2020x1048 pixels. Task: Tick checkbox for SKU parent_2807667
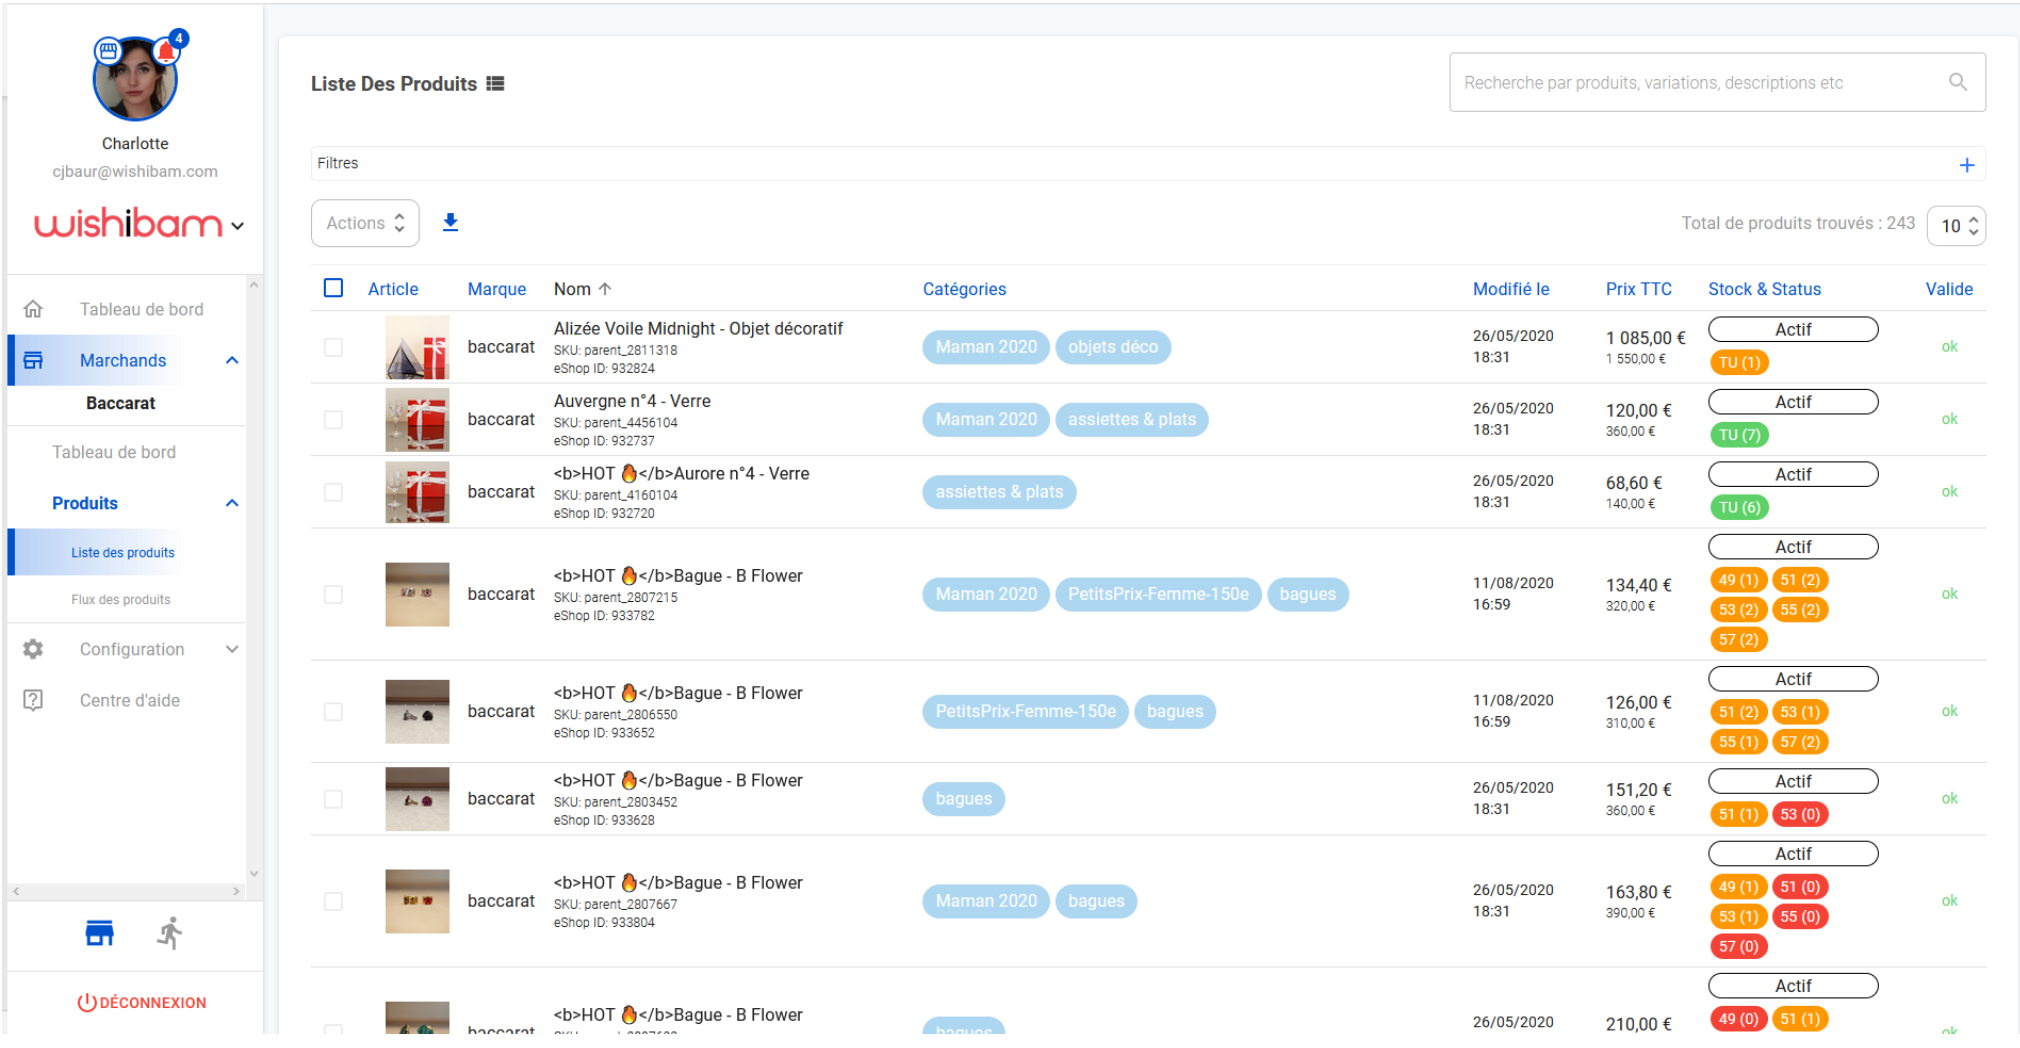point(334,901)
